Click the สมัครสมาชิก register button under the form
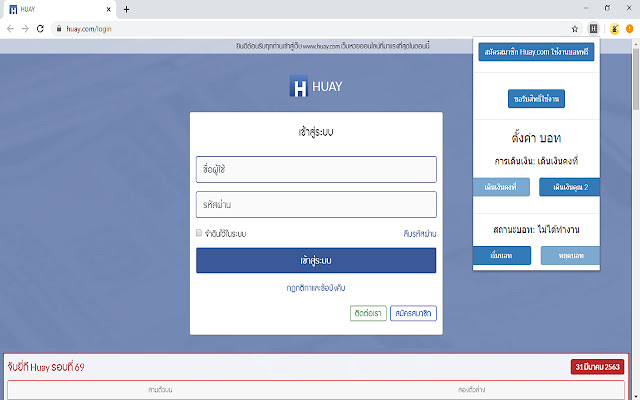Image resolution: width=640 pixels, height=400 pixels. 413,313
